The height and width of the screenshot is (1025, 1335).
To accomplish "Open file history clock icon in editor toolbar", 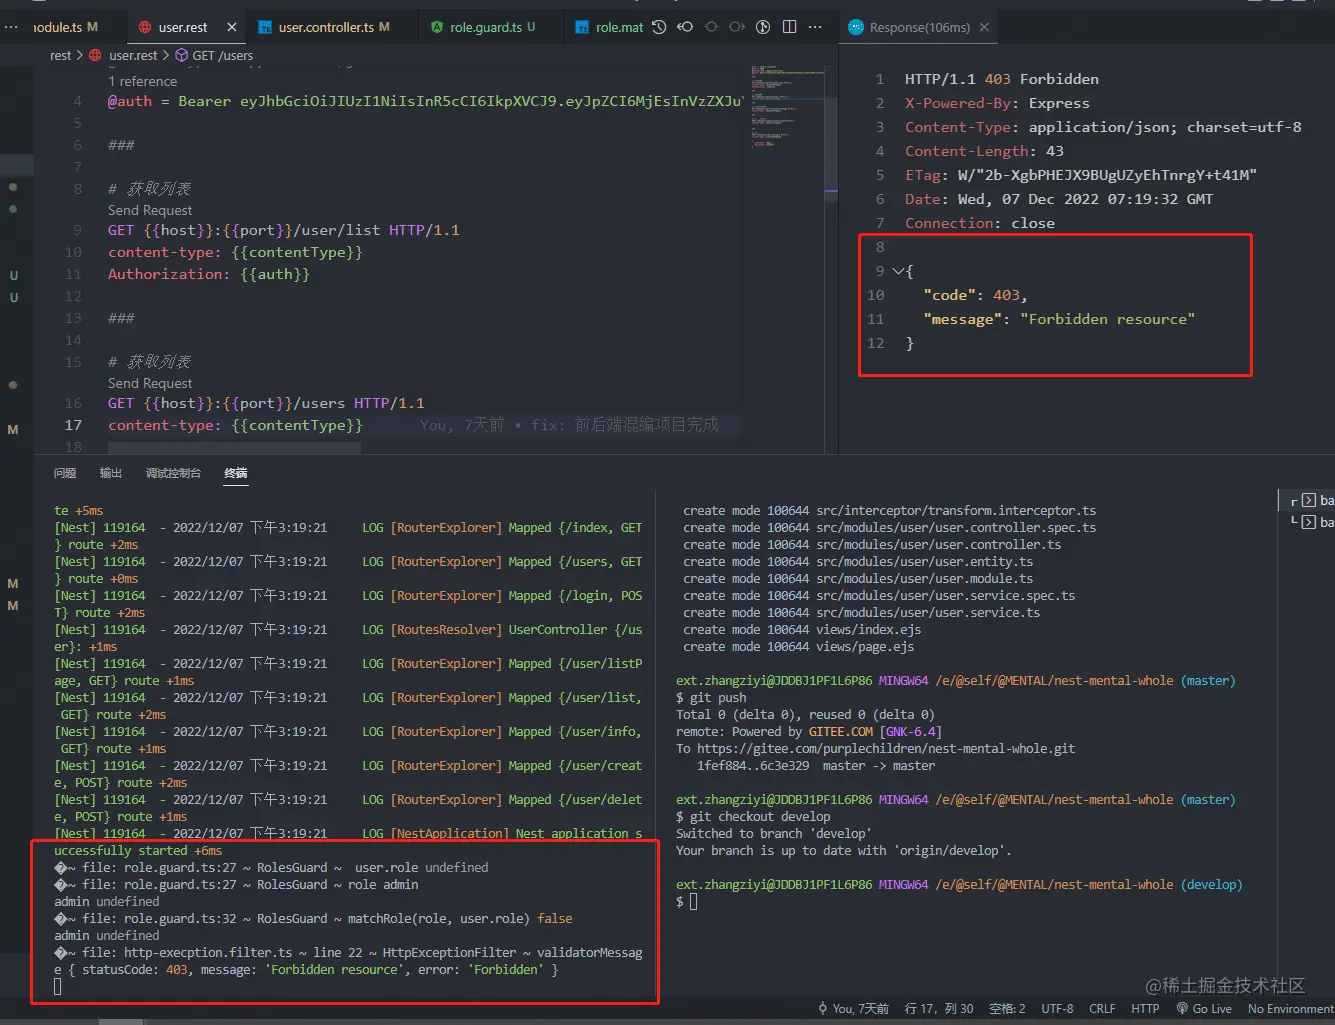I will pyautogui.click(x=659, y=27).
